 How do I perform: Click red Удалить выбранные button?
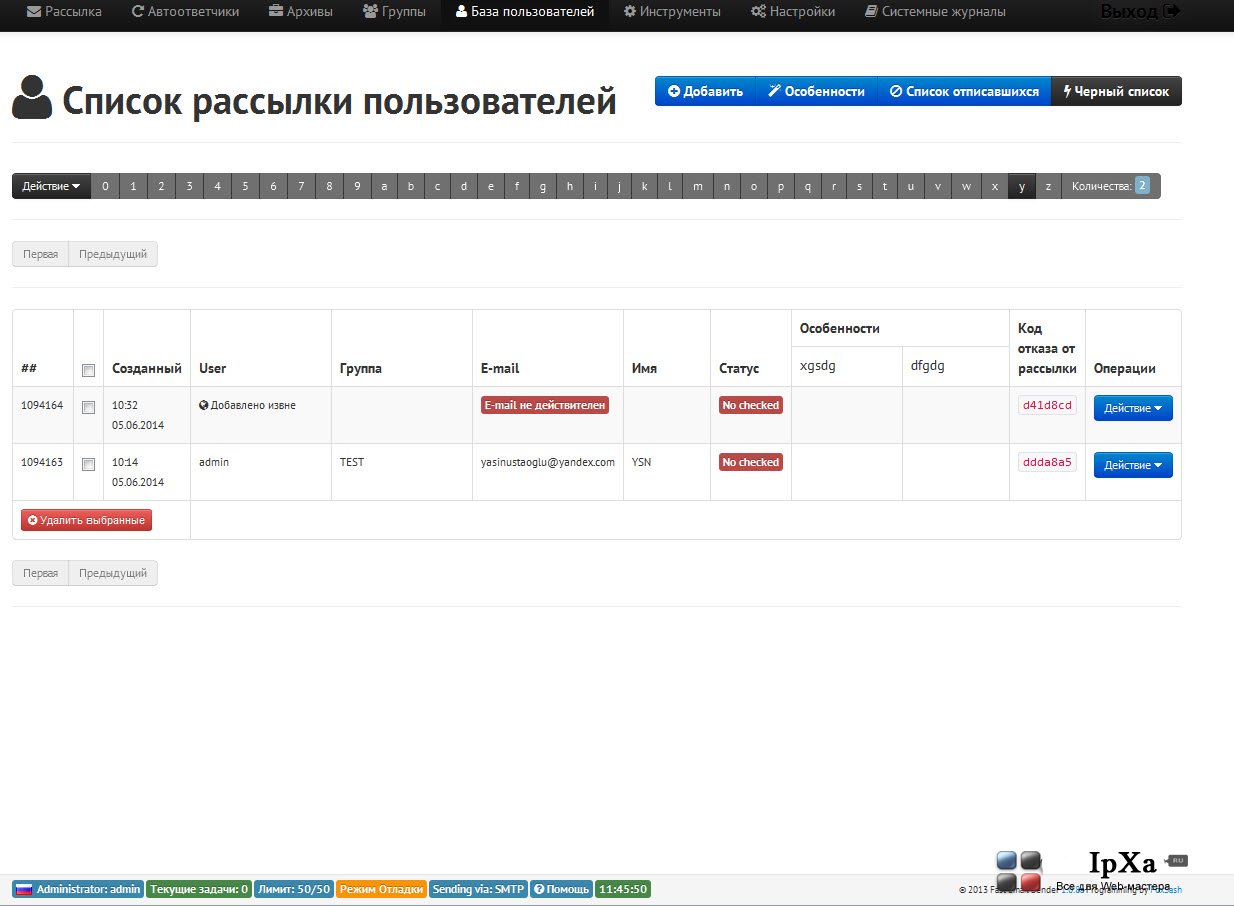[86, 520]
